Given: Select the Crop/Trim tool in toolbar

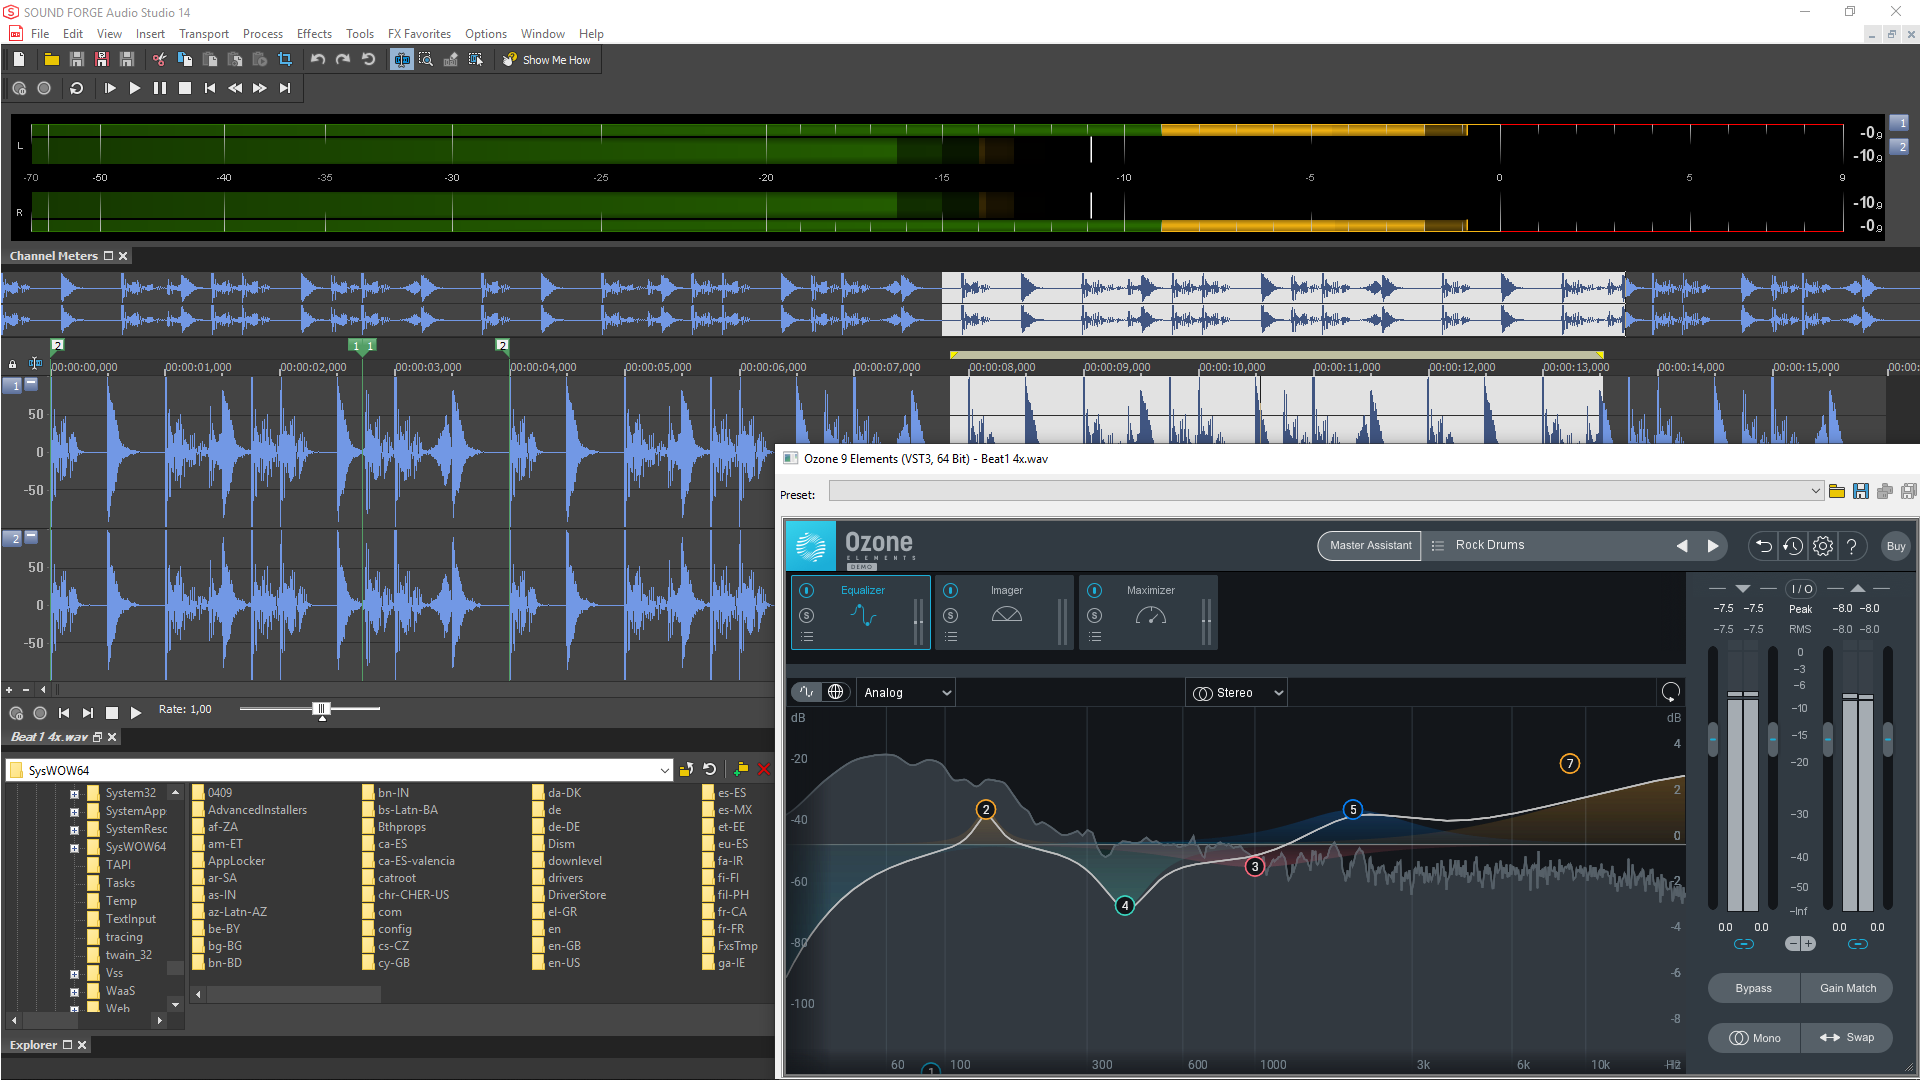Looking at the screenshot, I should 285,60.
